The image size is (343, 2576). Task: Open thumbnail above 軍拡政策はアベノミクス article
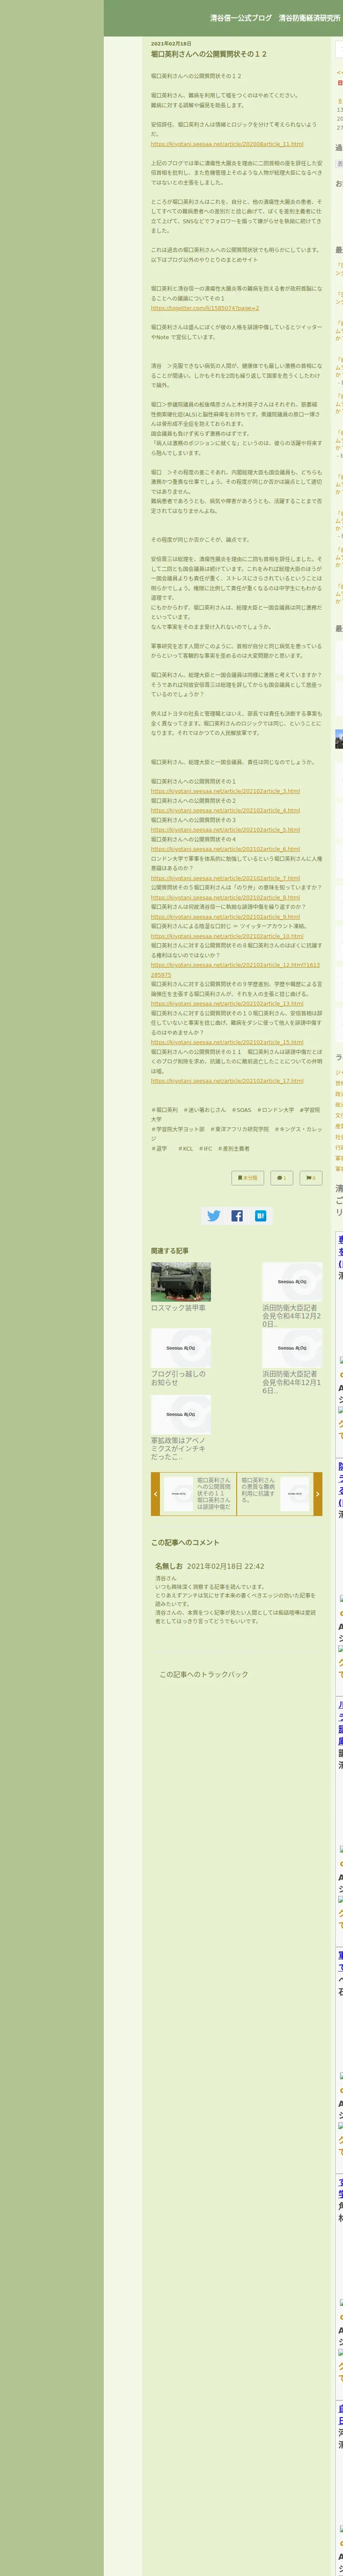pyautogui.click(x=181, y=1415)
